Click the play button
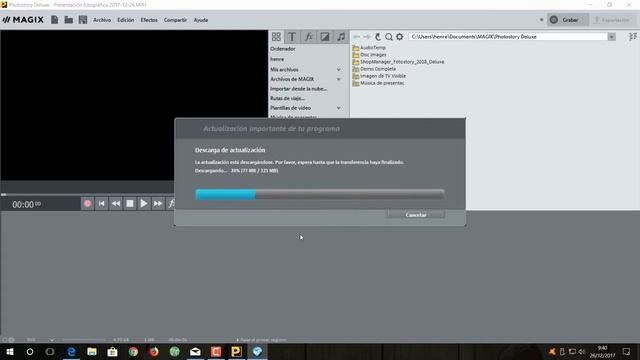 coord(144,203)
